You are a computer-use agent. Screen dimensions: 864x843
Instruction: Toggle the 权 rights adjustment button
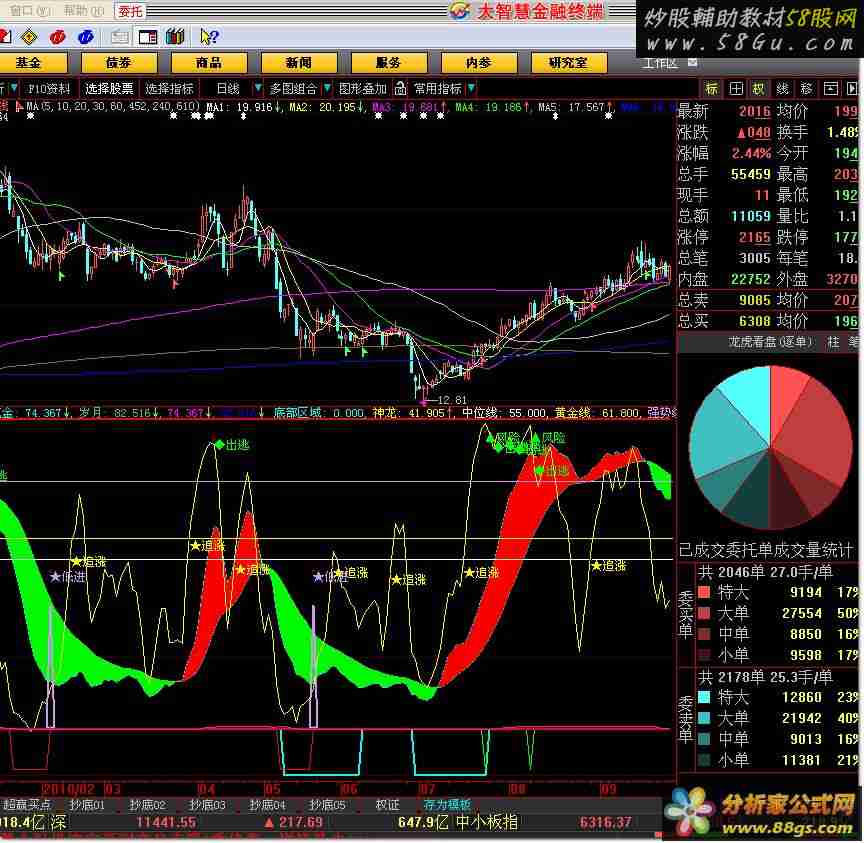(758, 88)
